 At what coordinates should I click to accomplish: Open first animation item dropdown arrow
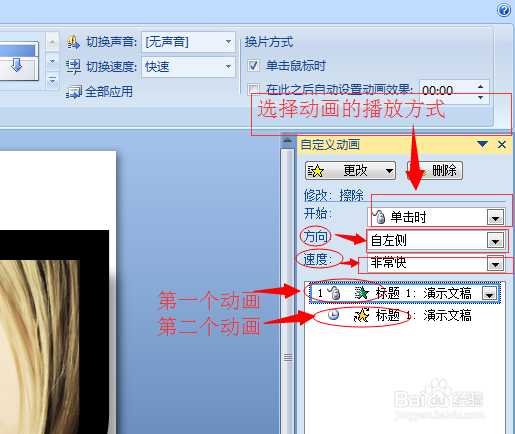(490, 294)
